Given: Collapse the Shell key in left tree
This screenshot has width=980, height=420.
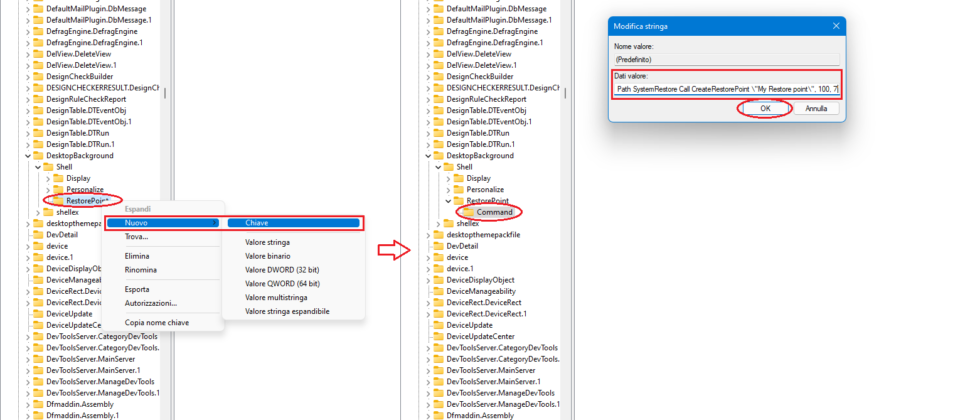Looking at the screenshot, I should click(38, 167).
